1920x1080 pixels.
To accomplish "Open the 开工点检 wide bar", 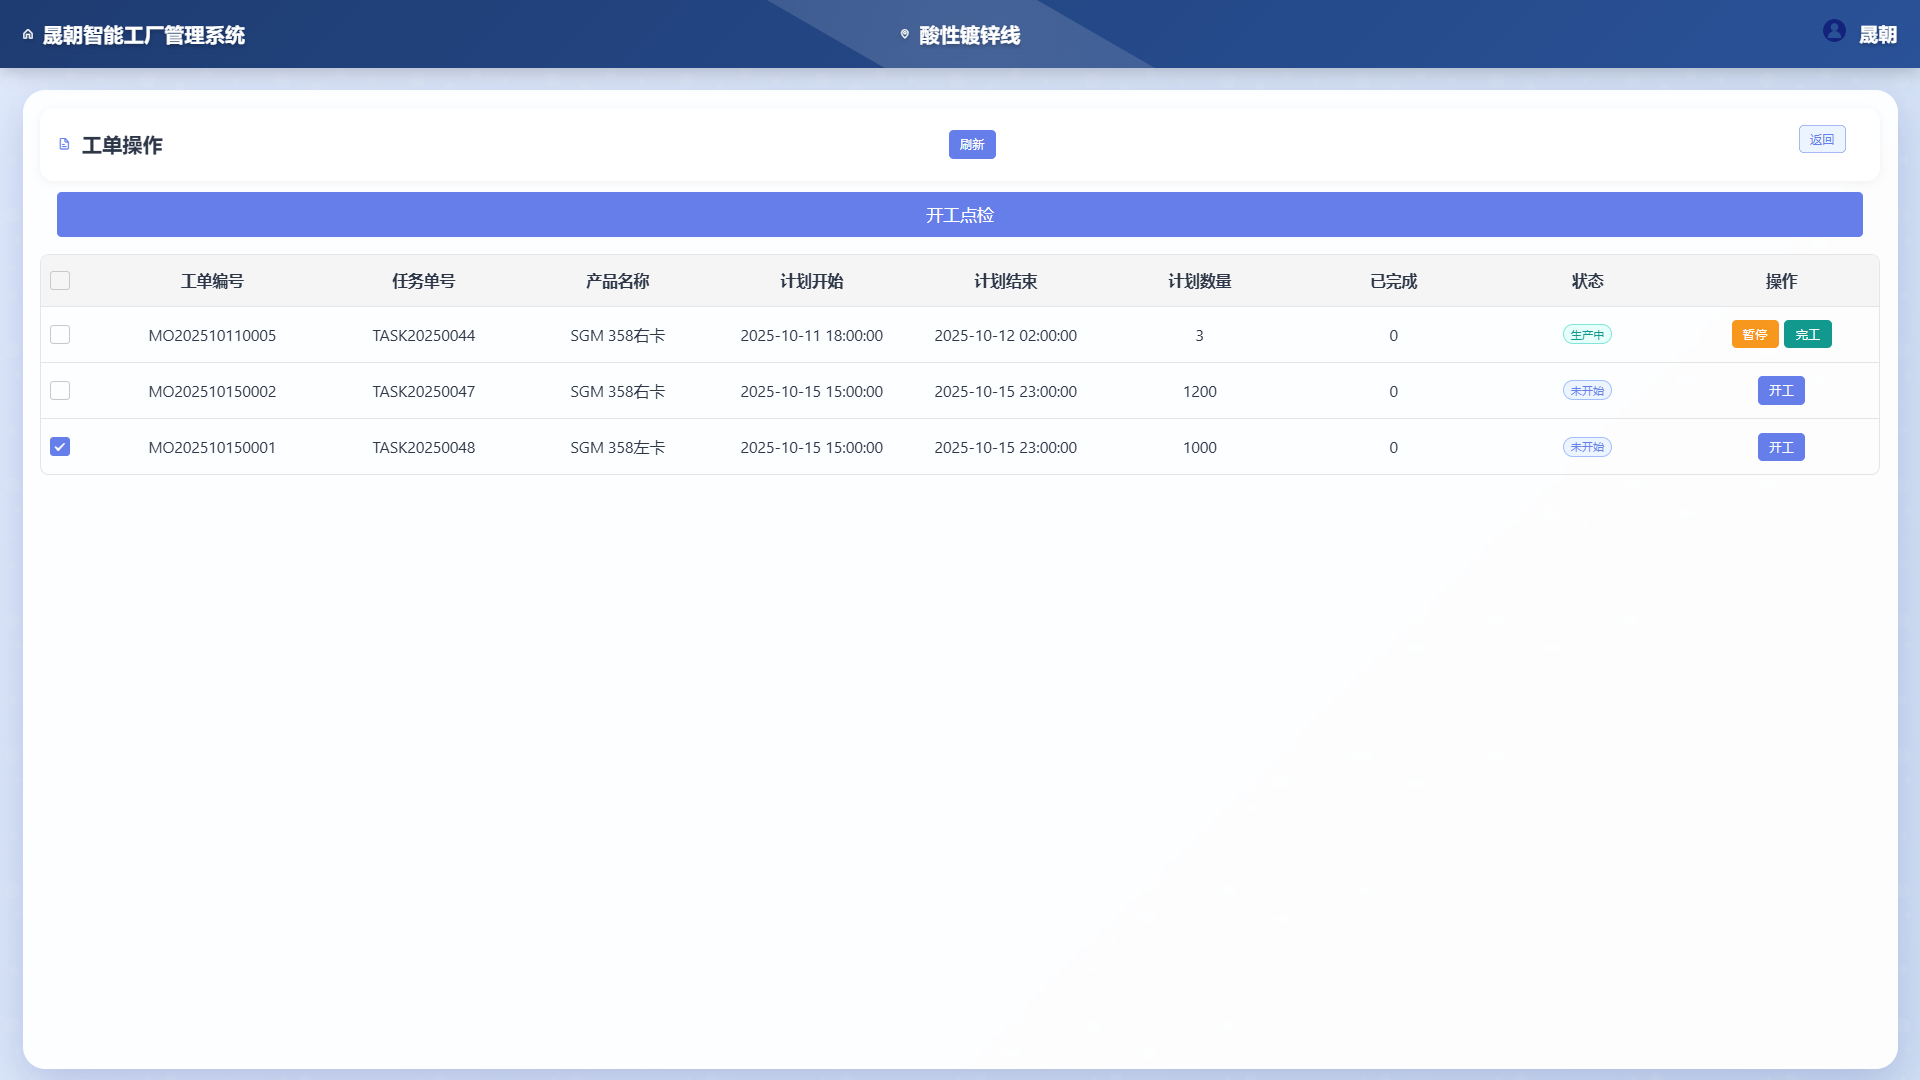I will coord(959,215).
